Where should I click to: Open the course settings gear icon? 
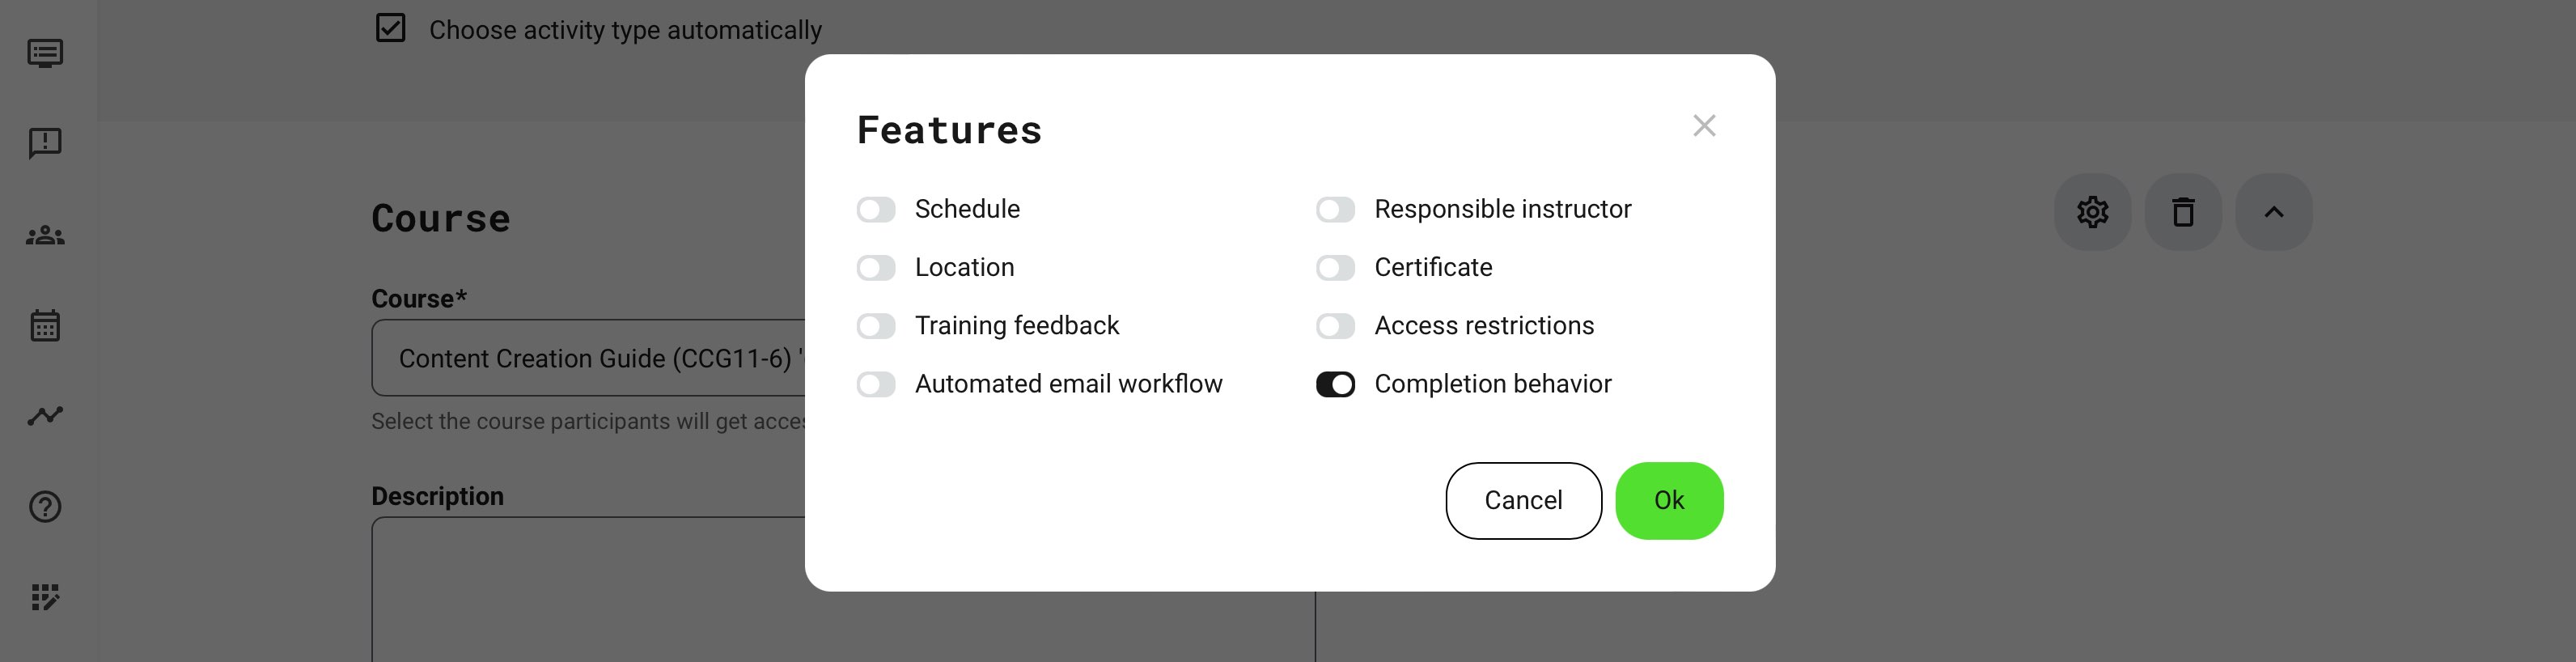(2092, 212)
